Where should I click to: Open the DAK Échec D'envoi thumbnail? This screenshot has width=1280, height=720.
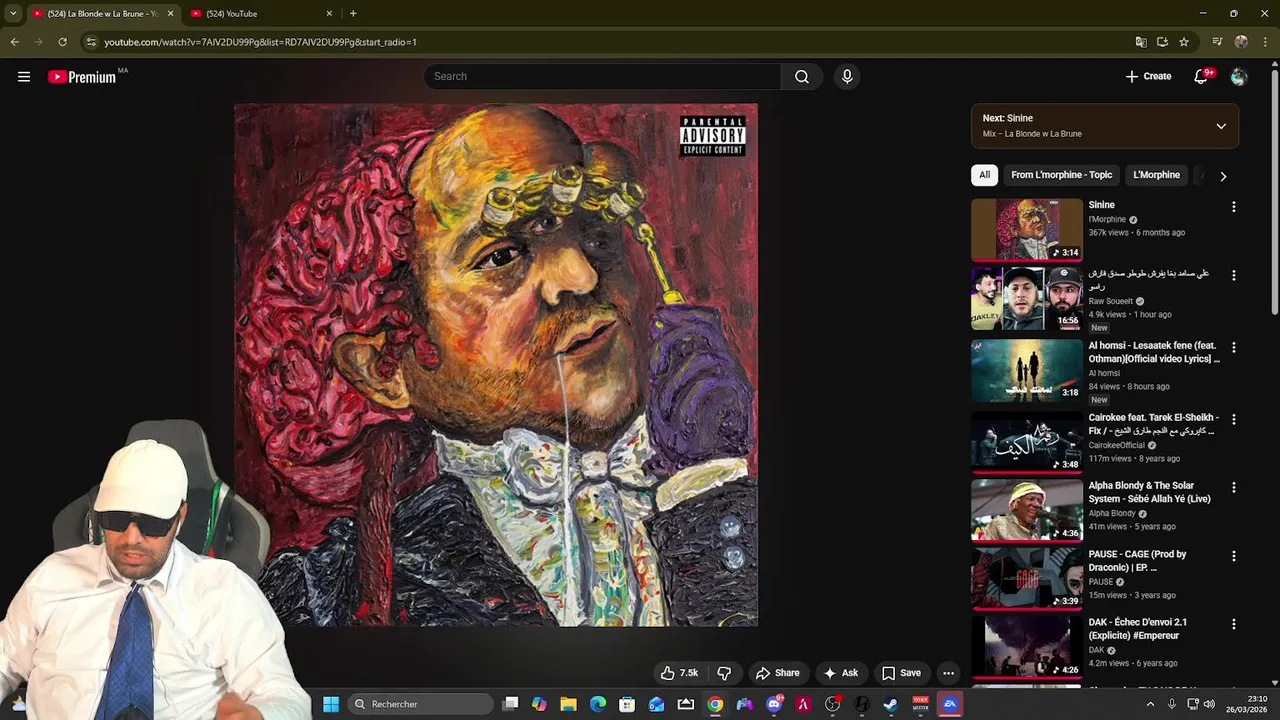[x=1026, y=647]
